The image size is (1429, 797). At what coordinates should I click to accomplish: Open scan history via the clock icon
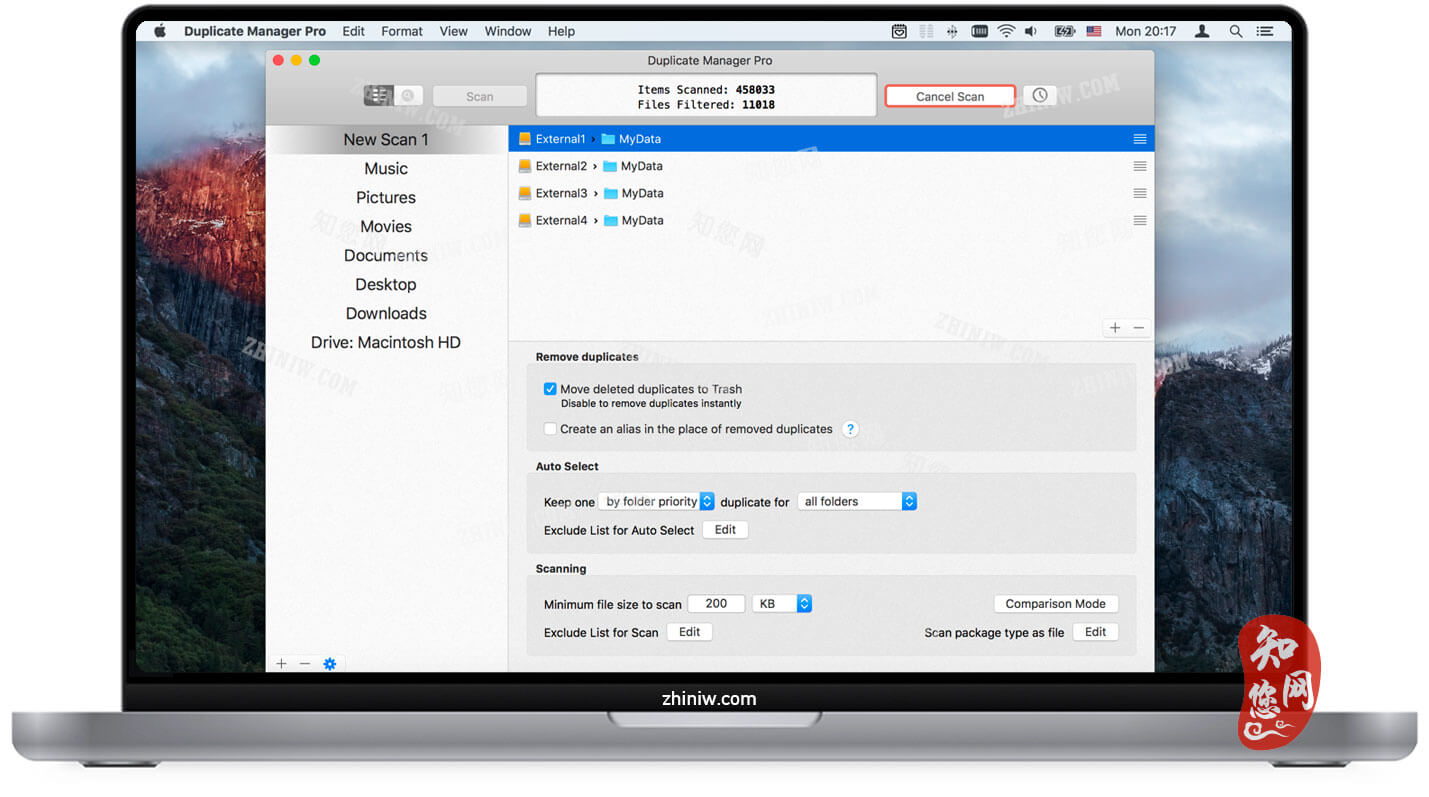[x=1040, y=95]
